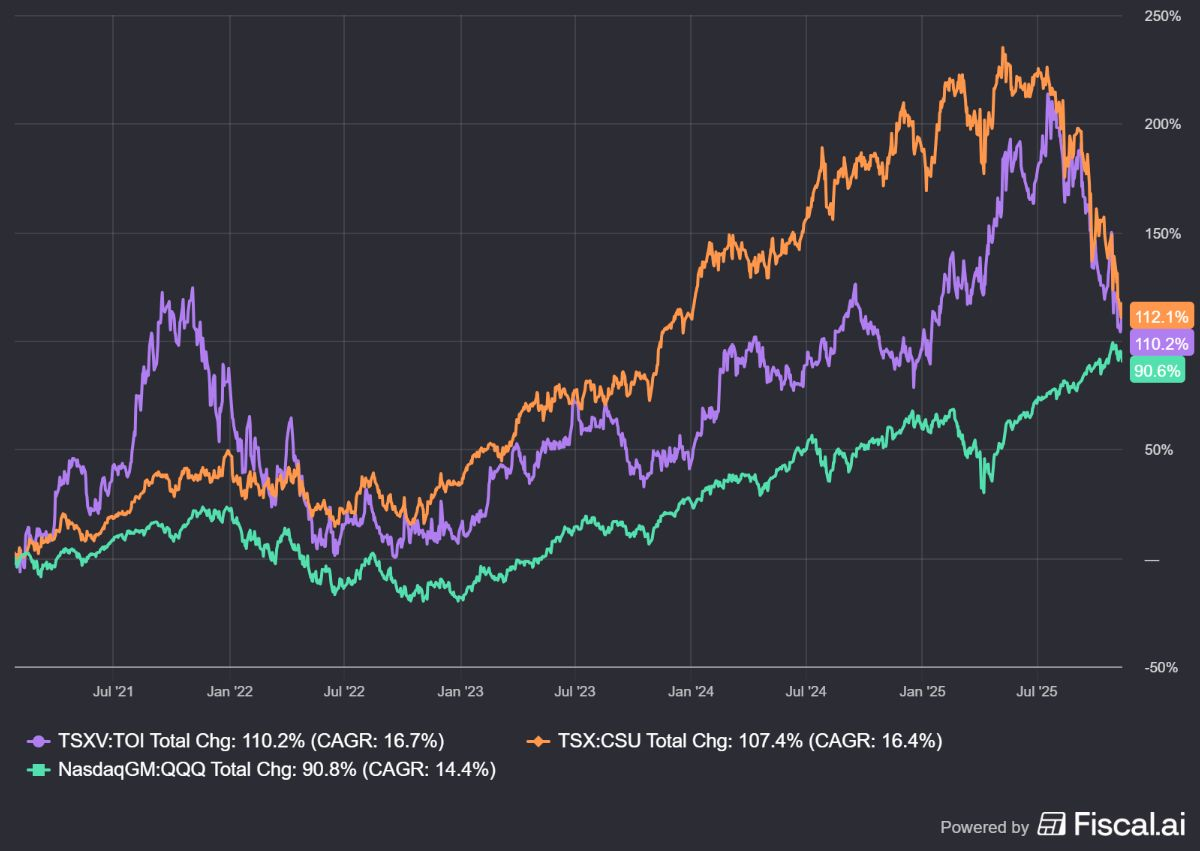Toggle the TSX:CSU Total Chg series label
Image resolution: width=1200 pixels, height=851 pixels.
click(x=749, y=741)
